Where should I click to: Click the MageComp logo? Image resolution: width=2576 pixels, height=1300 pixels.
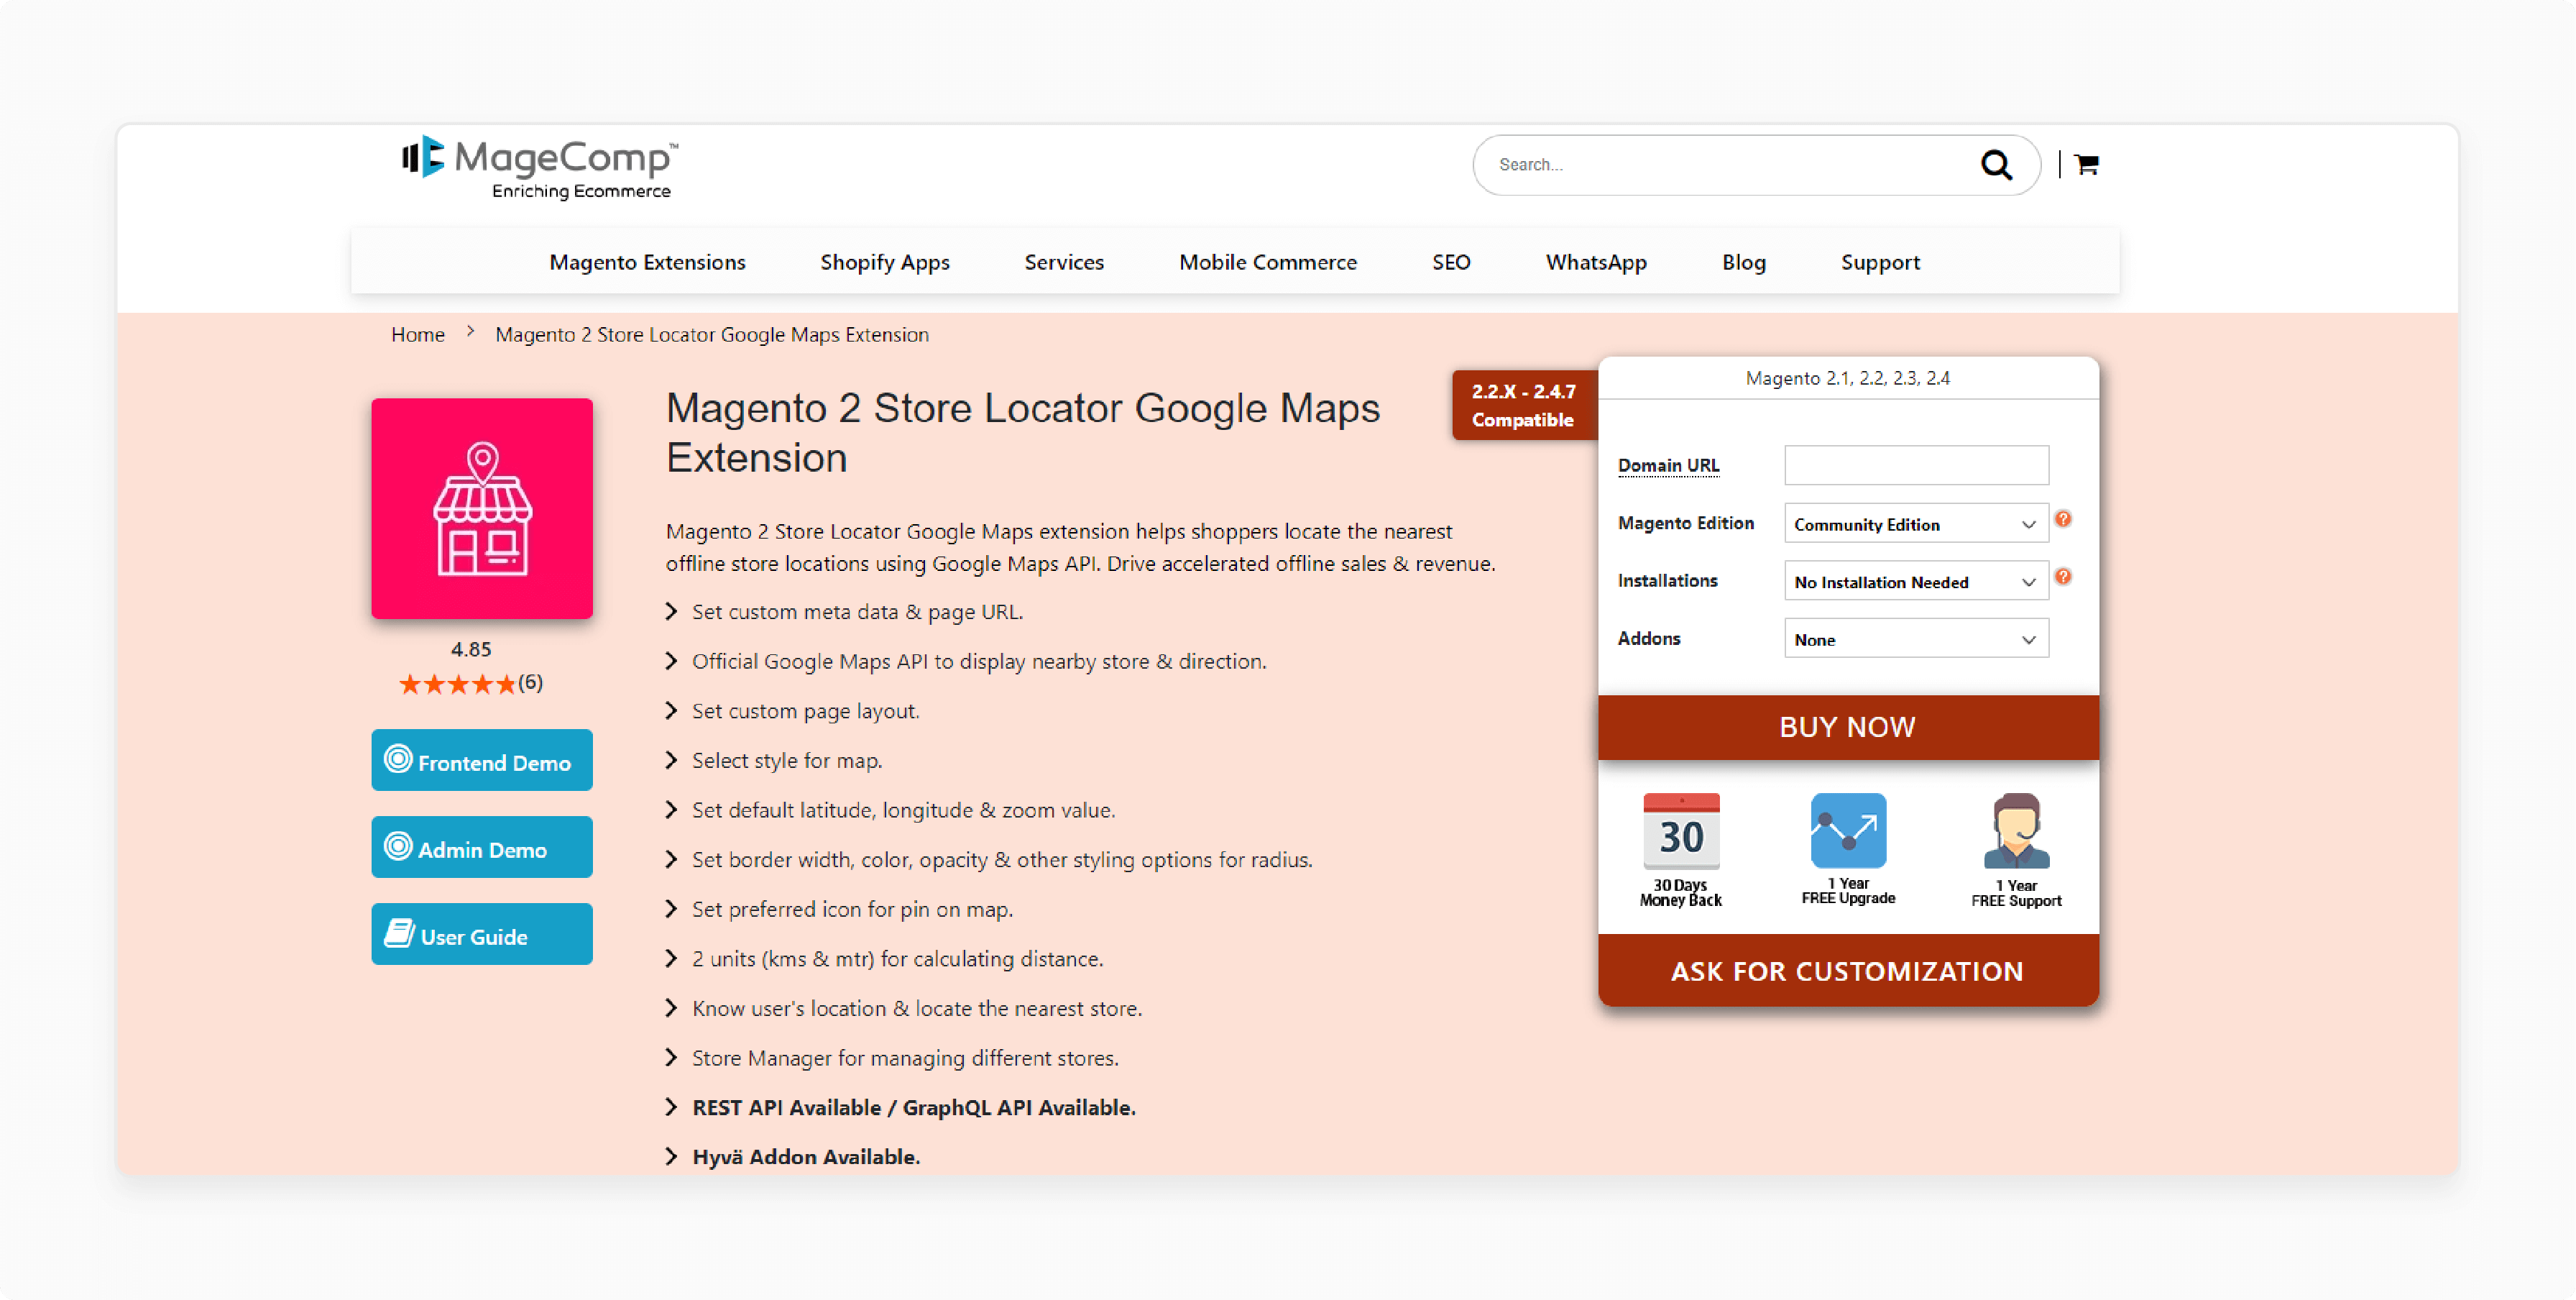540,167
